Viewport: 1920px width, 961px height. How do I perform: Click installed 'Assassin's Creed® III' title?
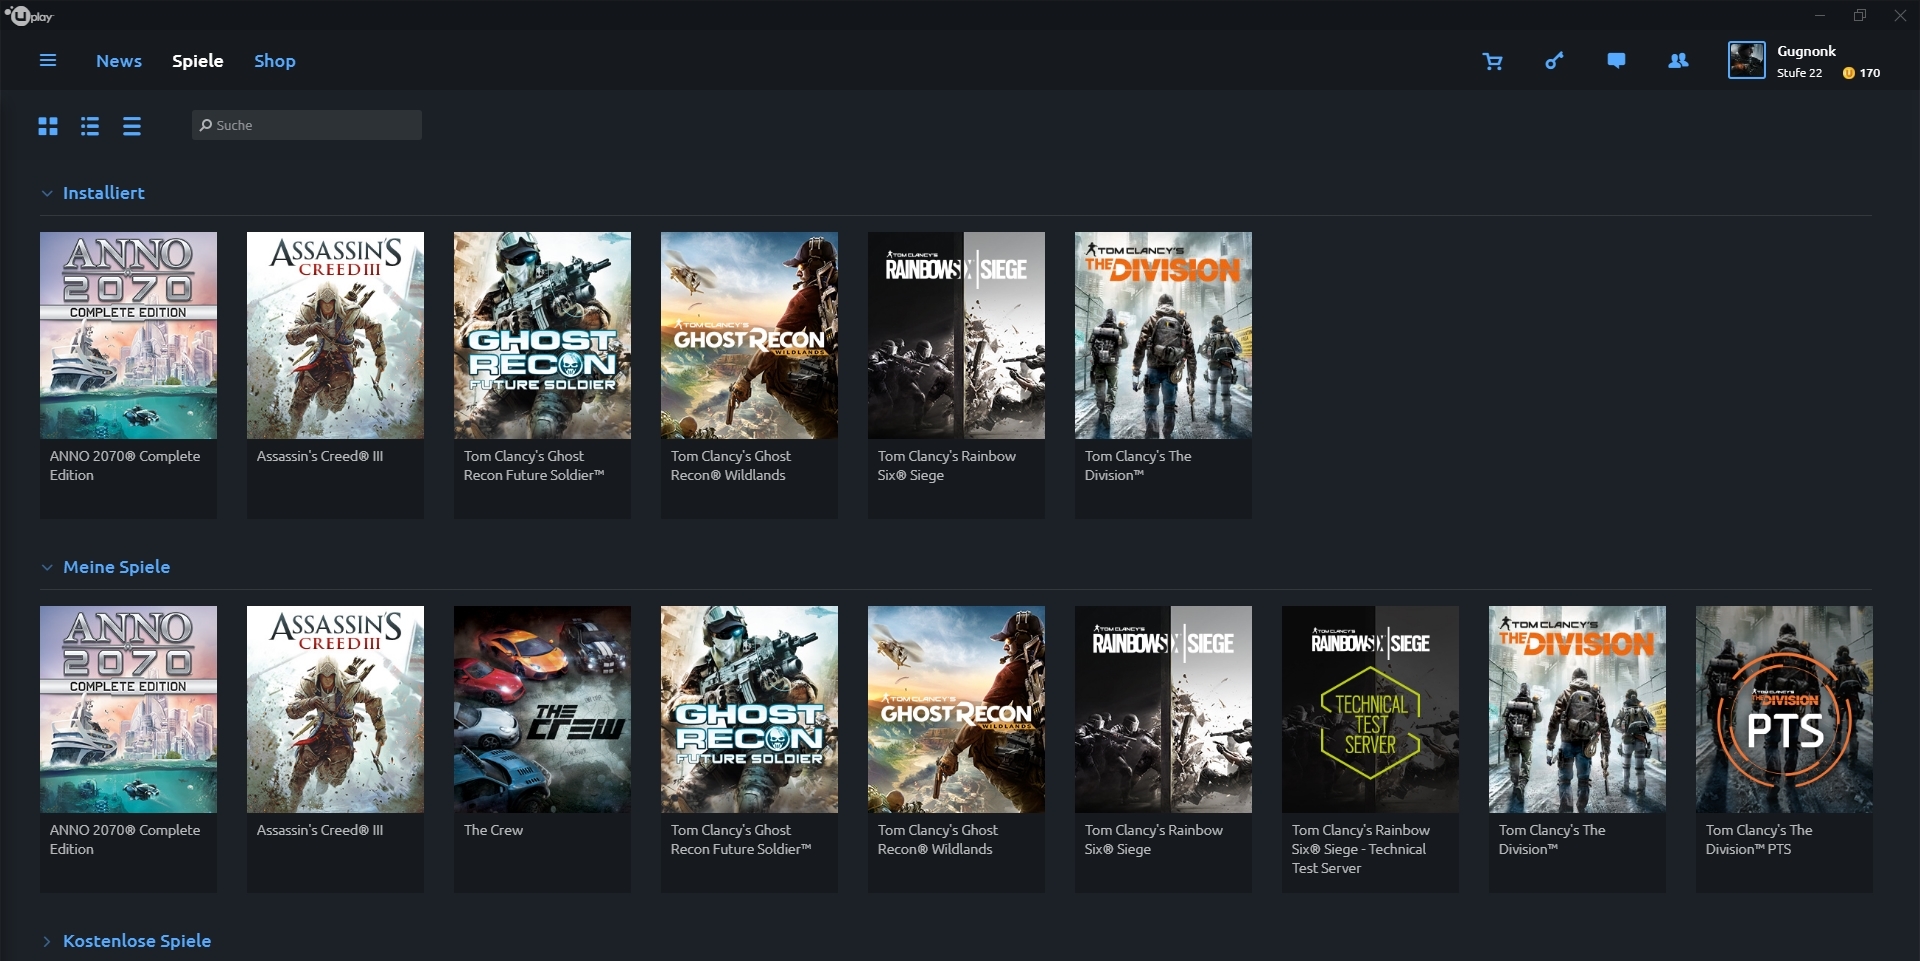[x=320, y=456]
